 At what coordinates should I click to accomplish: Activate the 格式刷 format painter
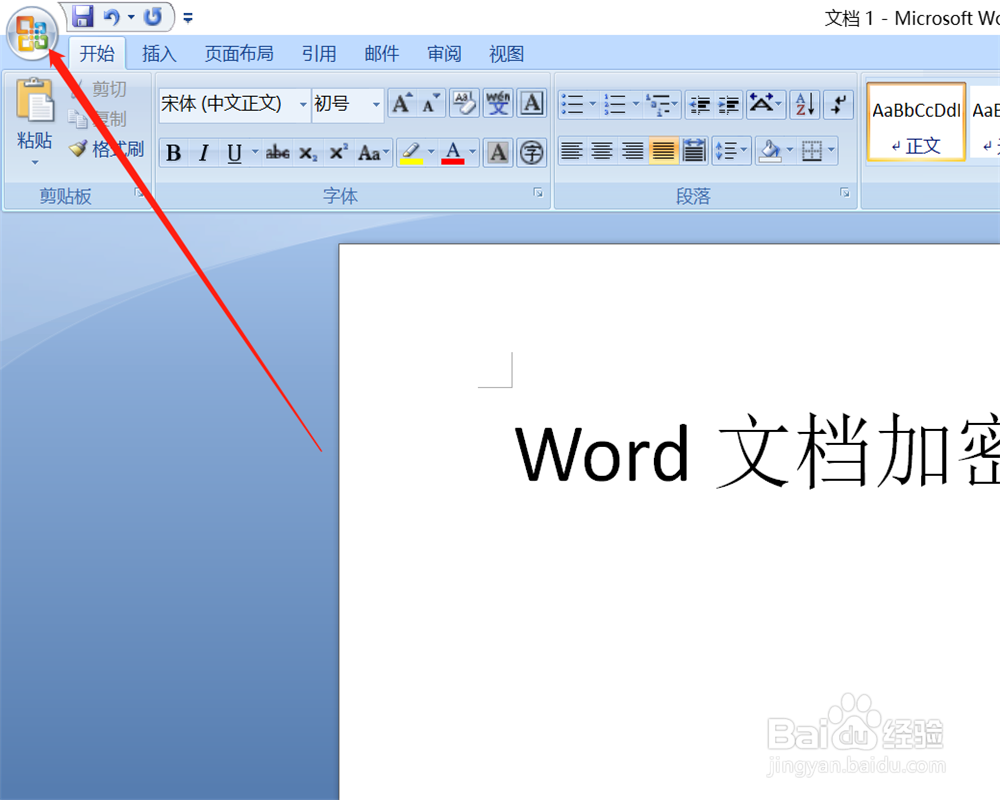[x=107, y=149]
